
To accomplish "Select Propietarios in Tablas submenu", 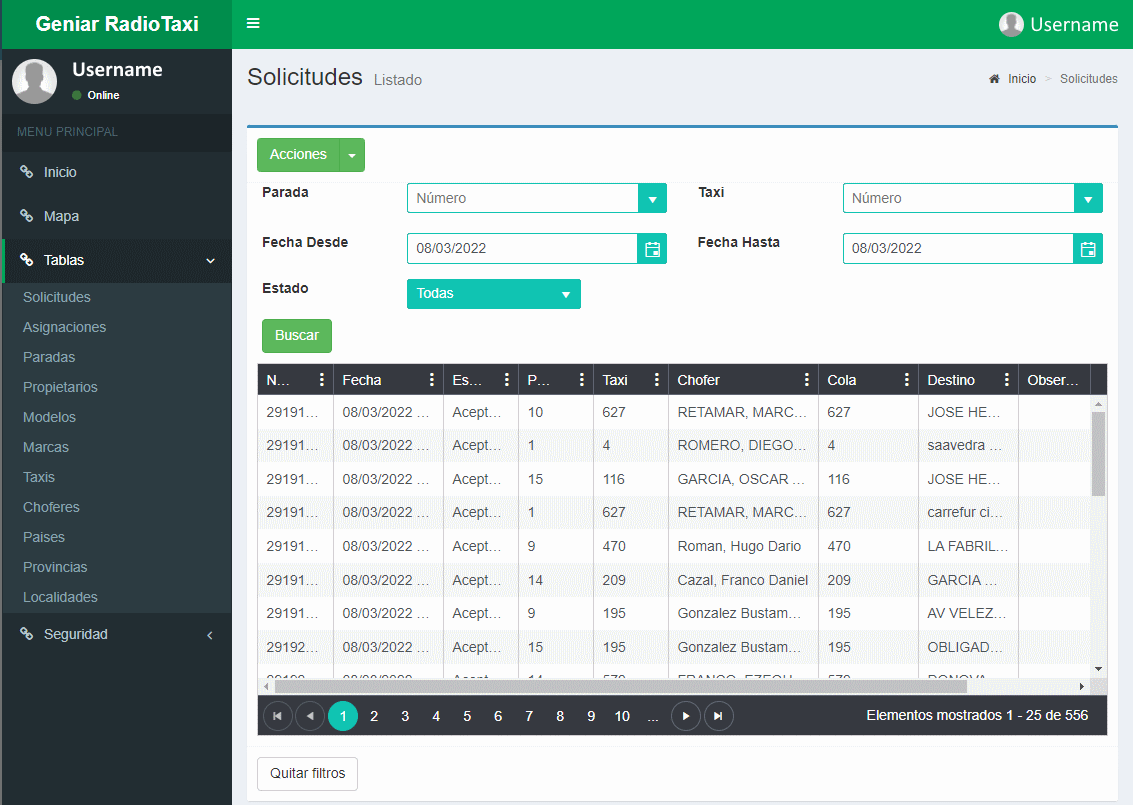I will click(60, 387).
